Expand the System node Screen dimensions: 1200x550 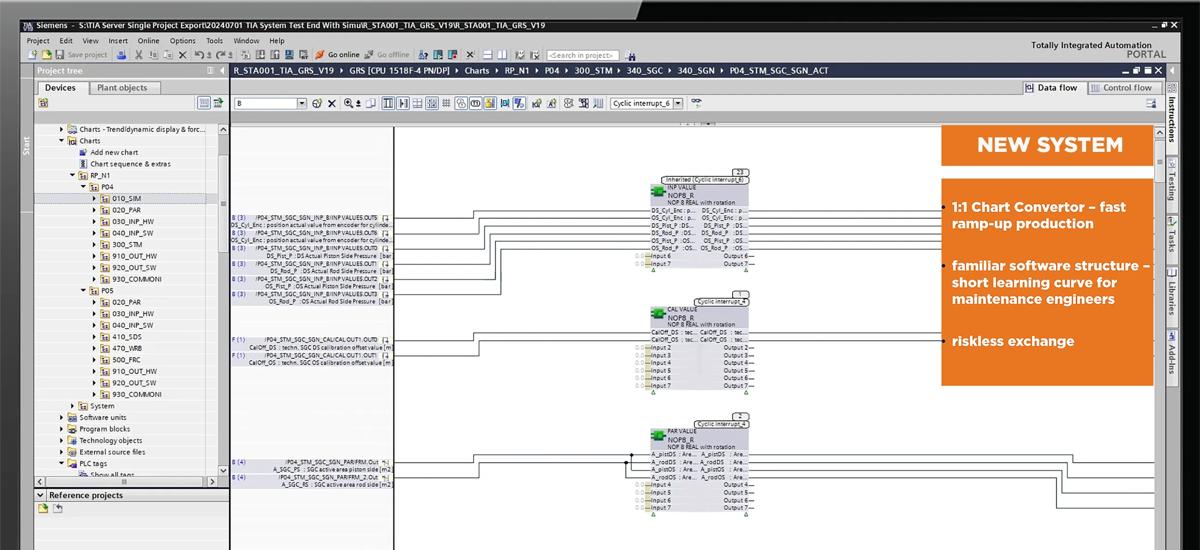point(73,406)
